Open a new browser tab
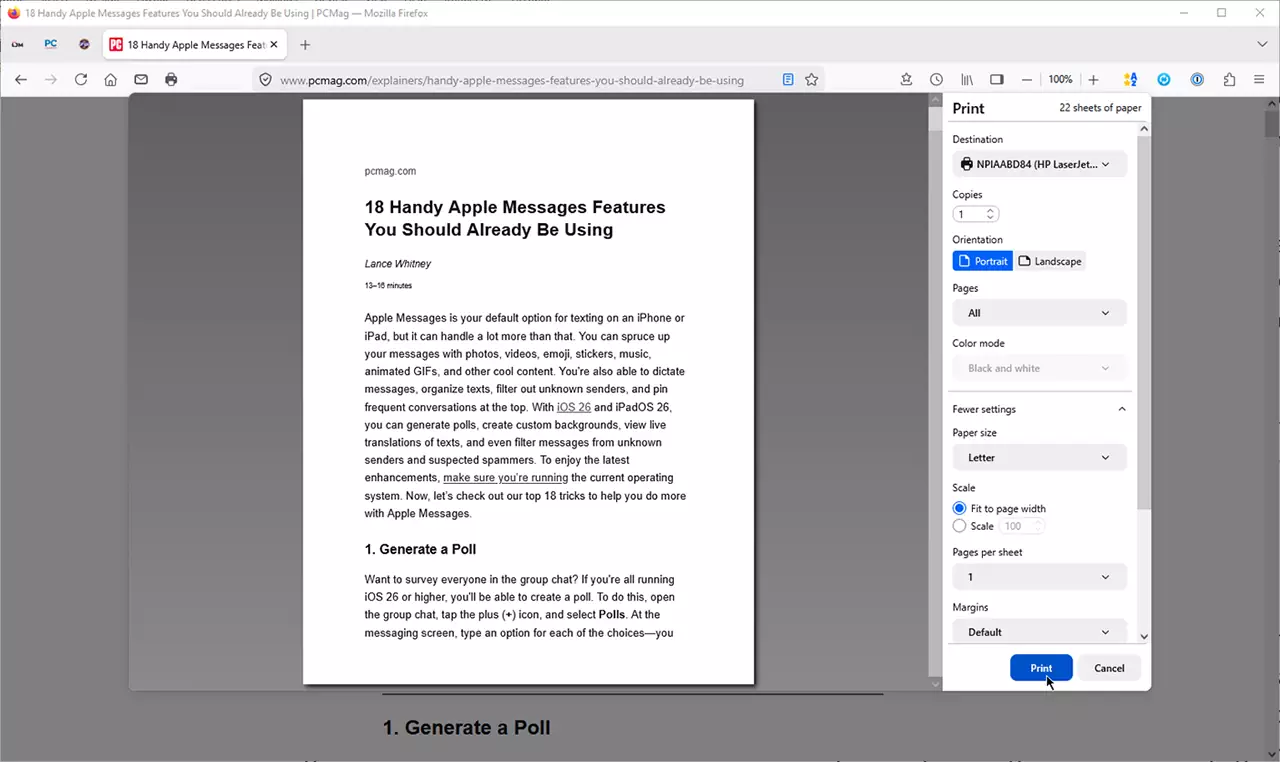The height and width of the screenshot is (762, 1280). (305, 45)
